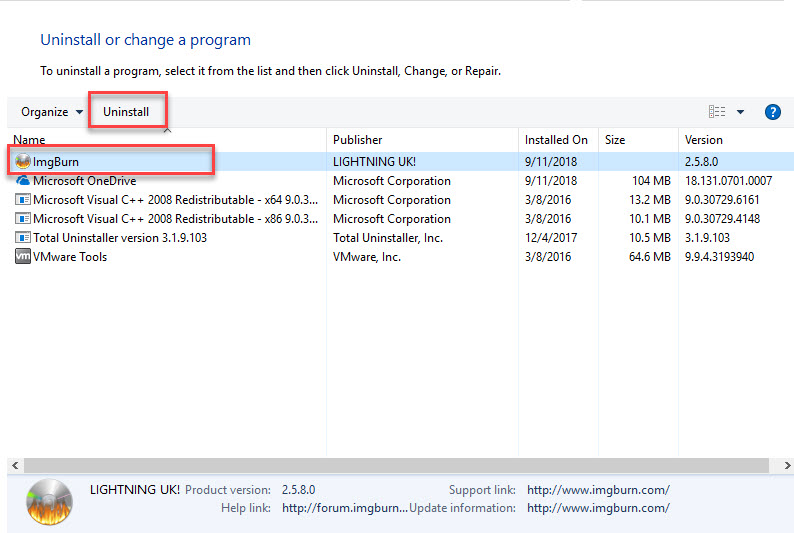794x533 pixels.
Task: Click the 10.5 MB size cell
Action: point(650,238)
